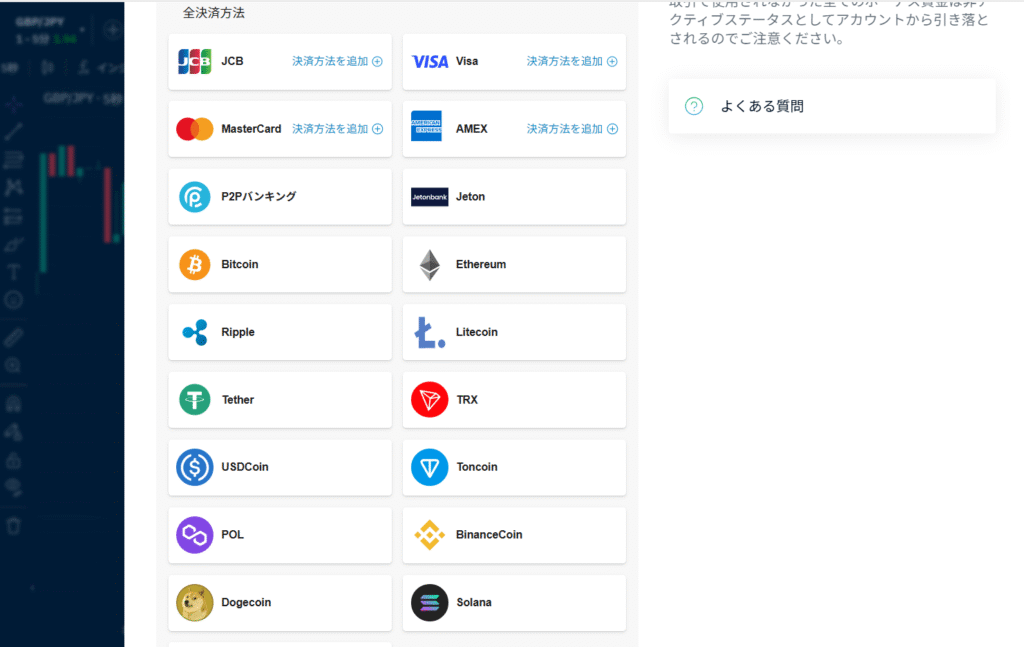Pick the green Tether icon
Viewport: 1024px width, 647px height.
coord(195,400)
